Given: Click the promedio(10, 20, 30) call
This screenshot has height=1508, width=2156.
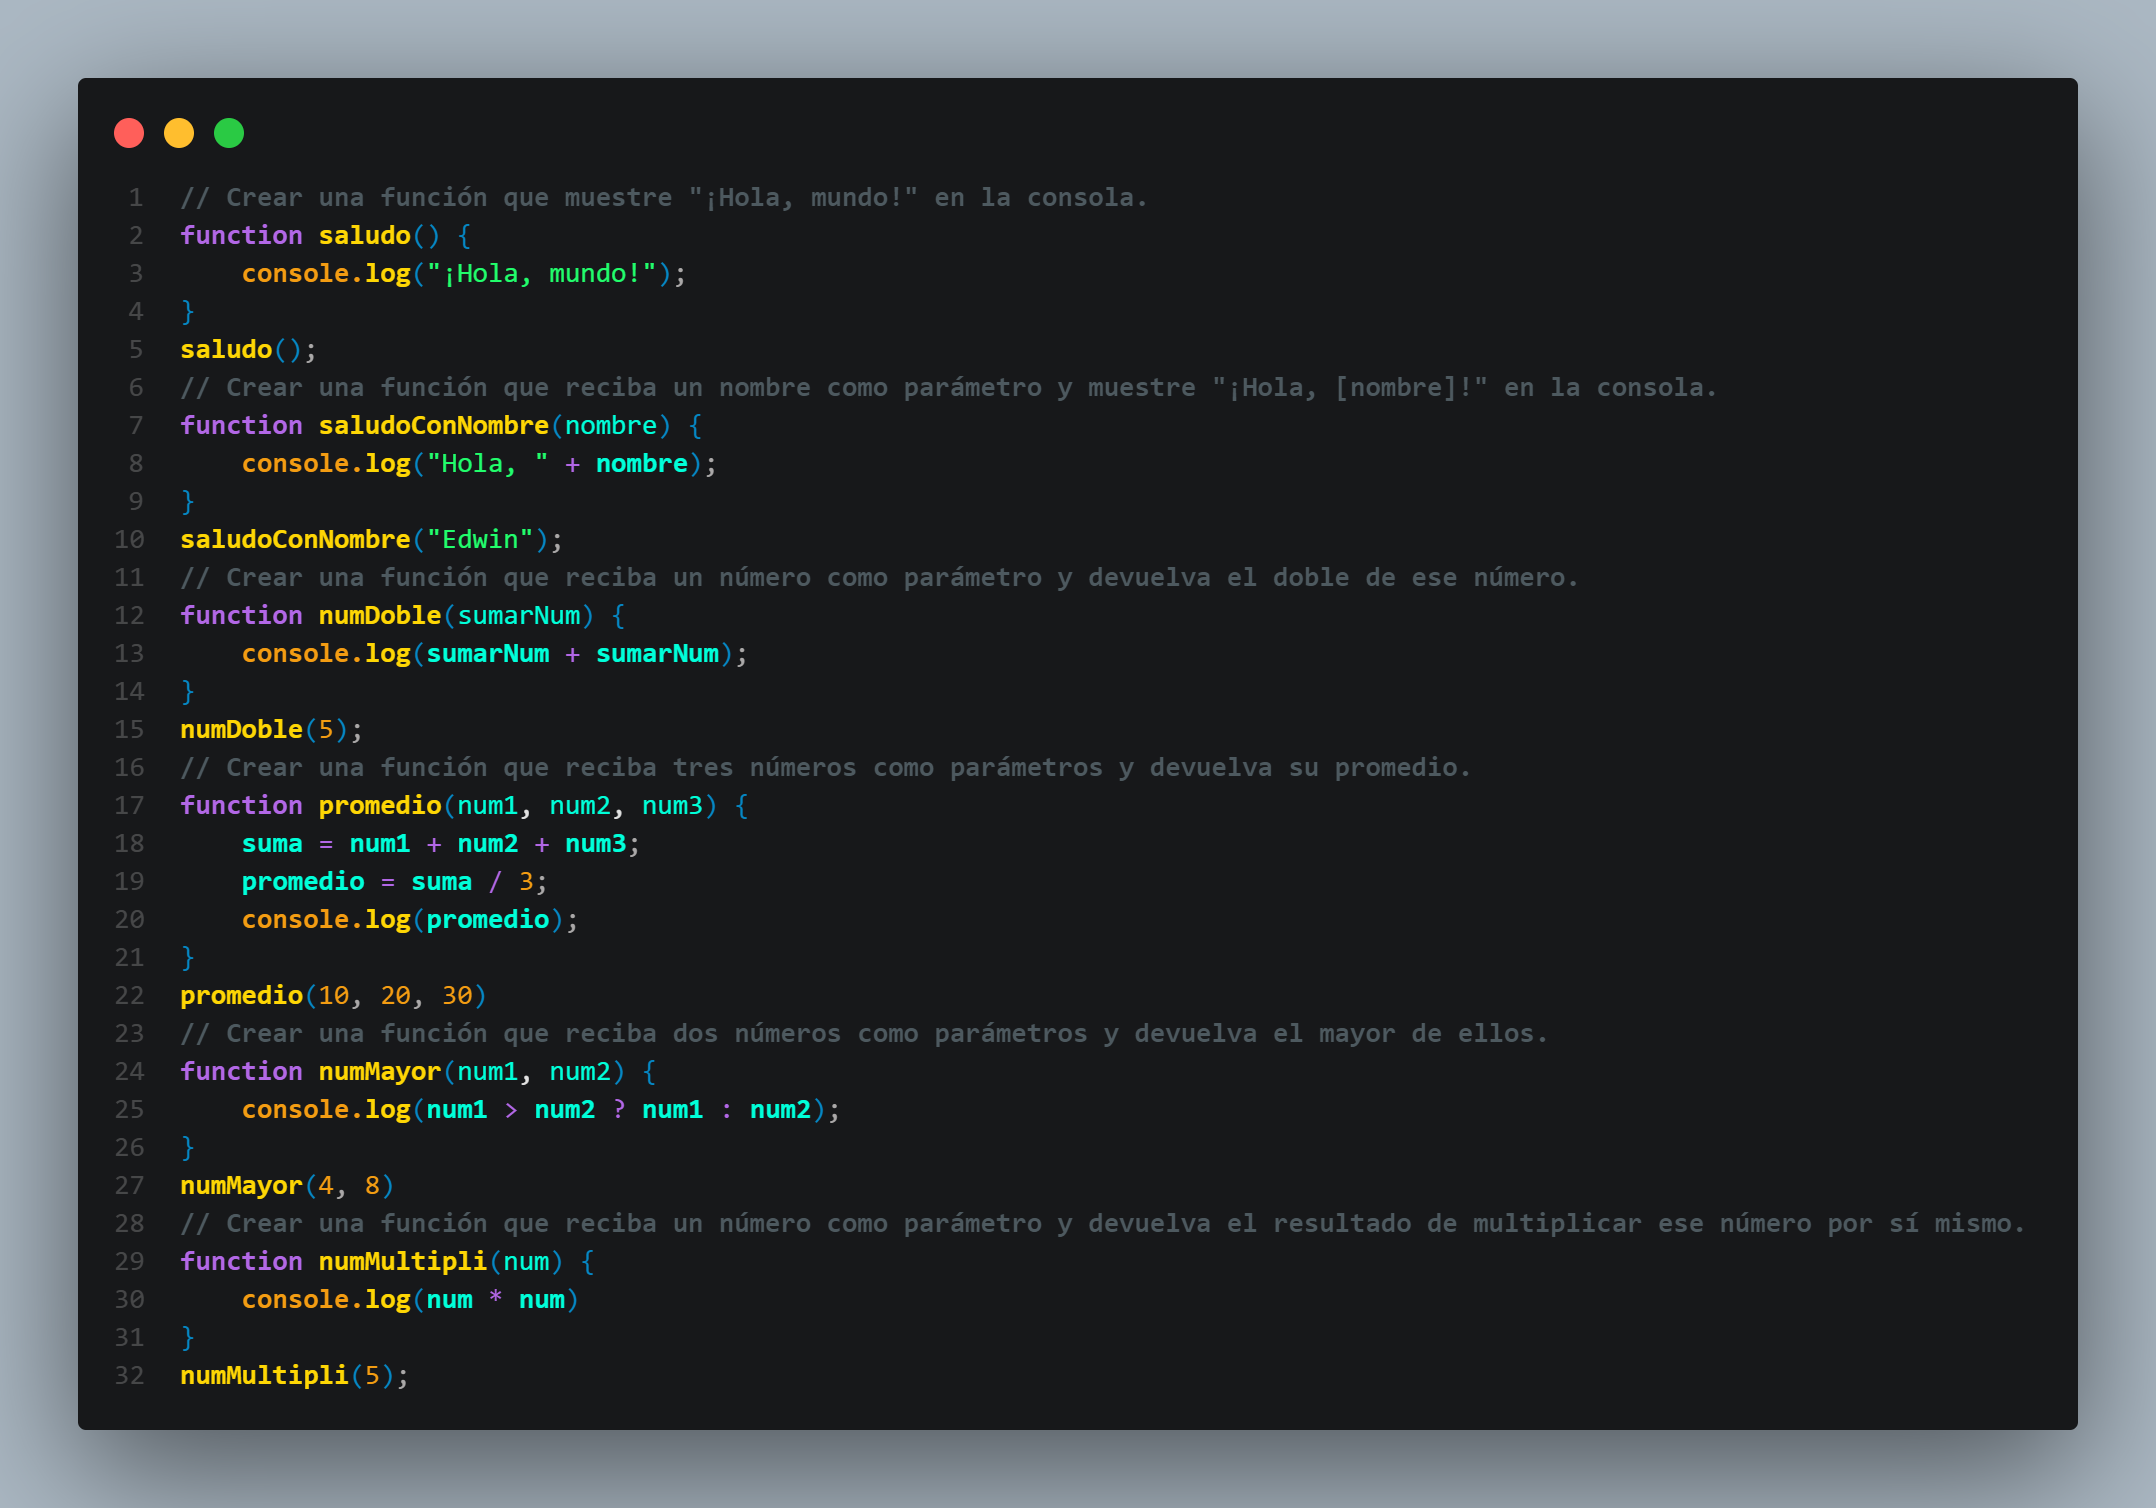Looking at the screenshot, I should pyautogui.click(x=333, y=996).
